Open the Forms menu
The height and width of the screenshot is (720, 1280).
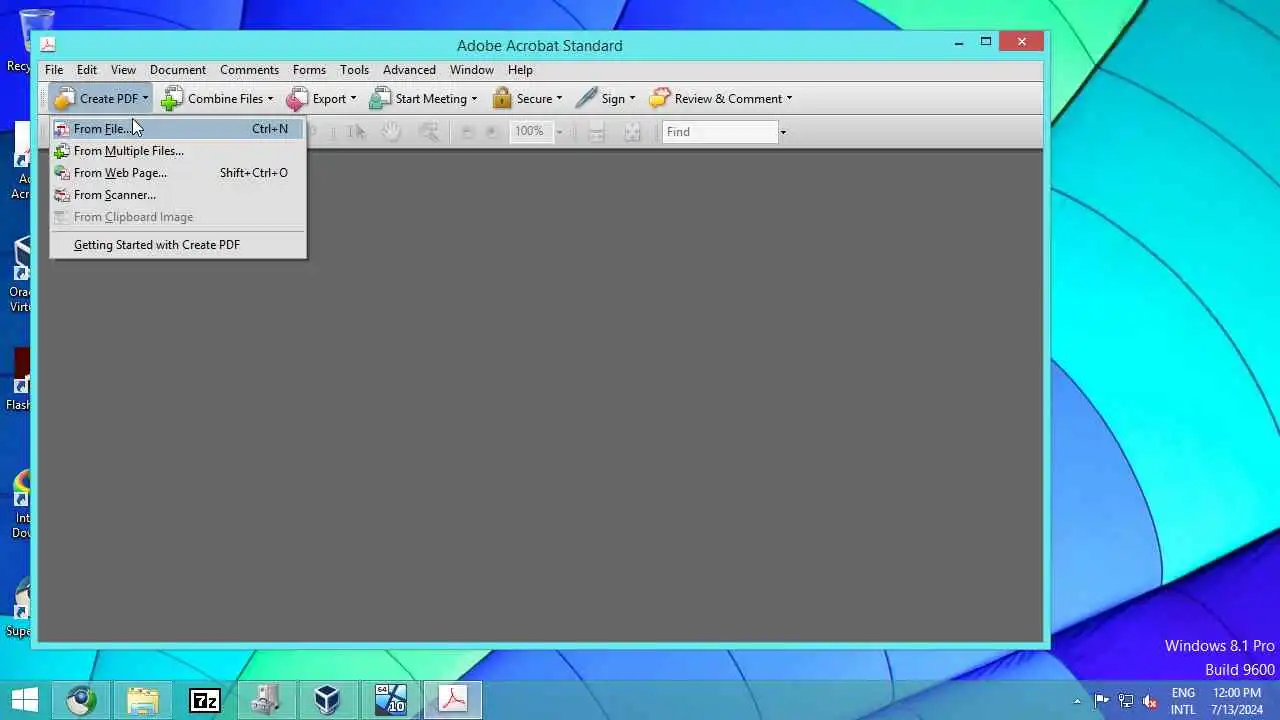[x=309, y=70]
